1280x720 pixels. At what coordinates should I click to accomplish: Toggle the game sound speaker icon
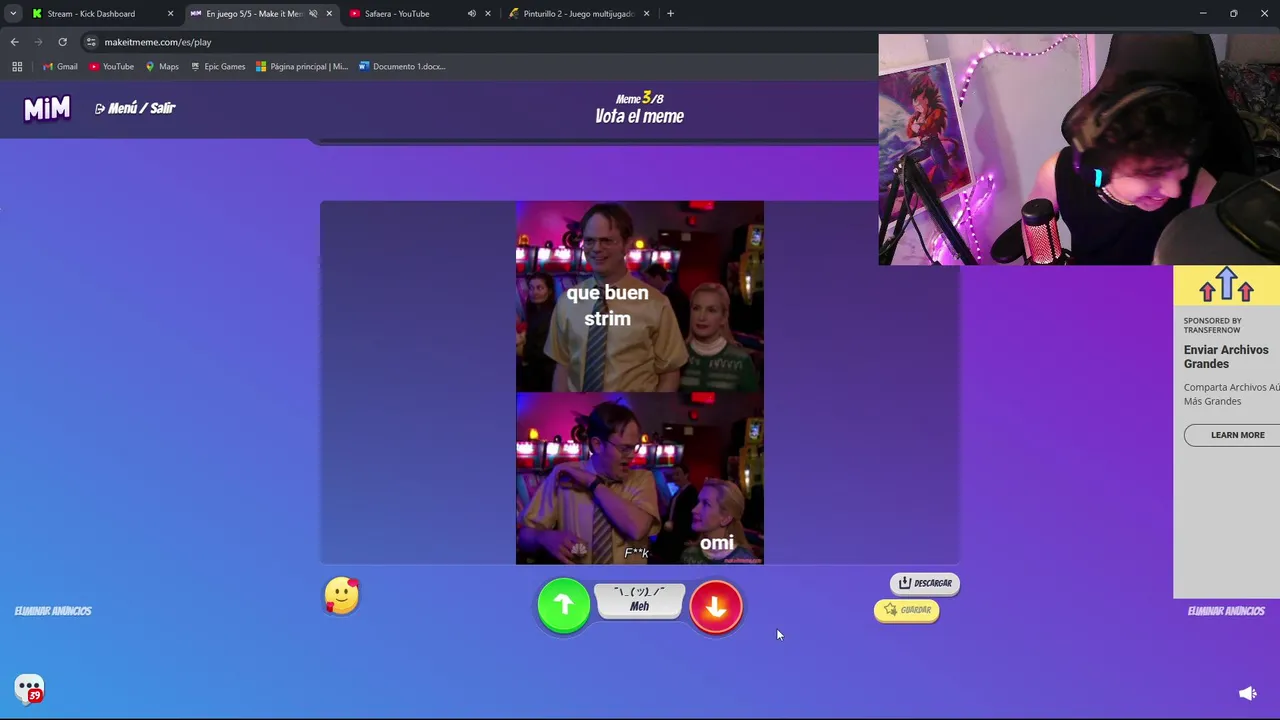1248,693
